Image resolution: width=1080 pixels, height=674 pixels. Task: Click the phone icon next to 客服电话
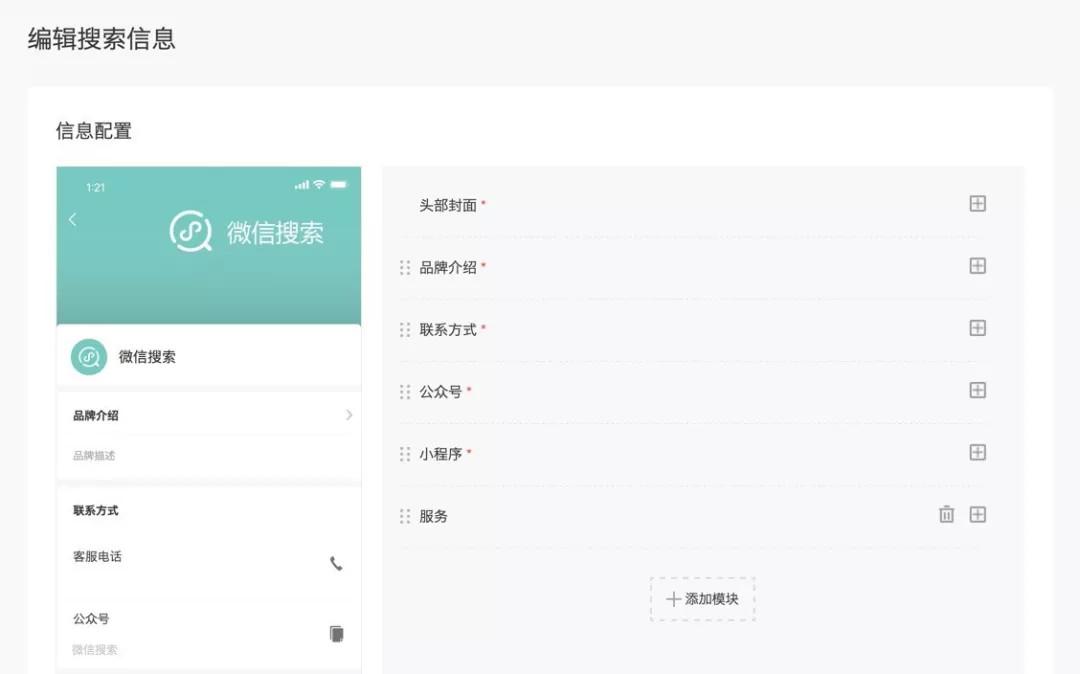point(336,563)
